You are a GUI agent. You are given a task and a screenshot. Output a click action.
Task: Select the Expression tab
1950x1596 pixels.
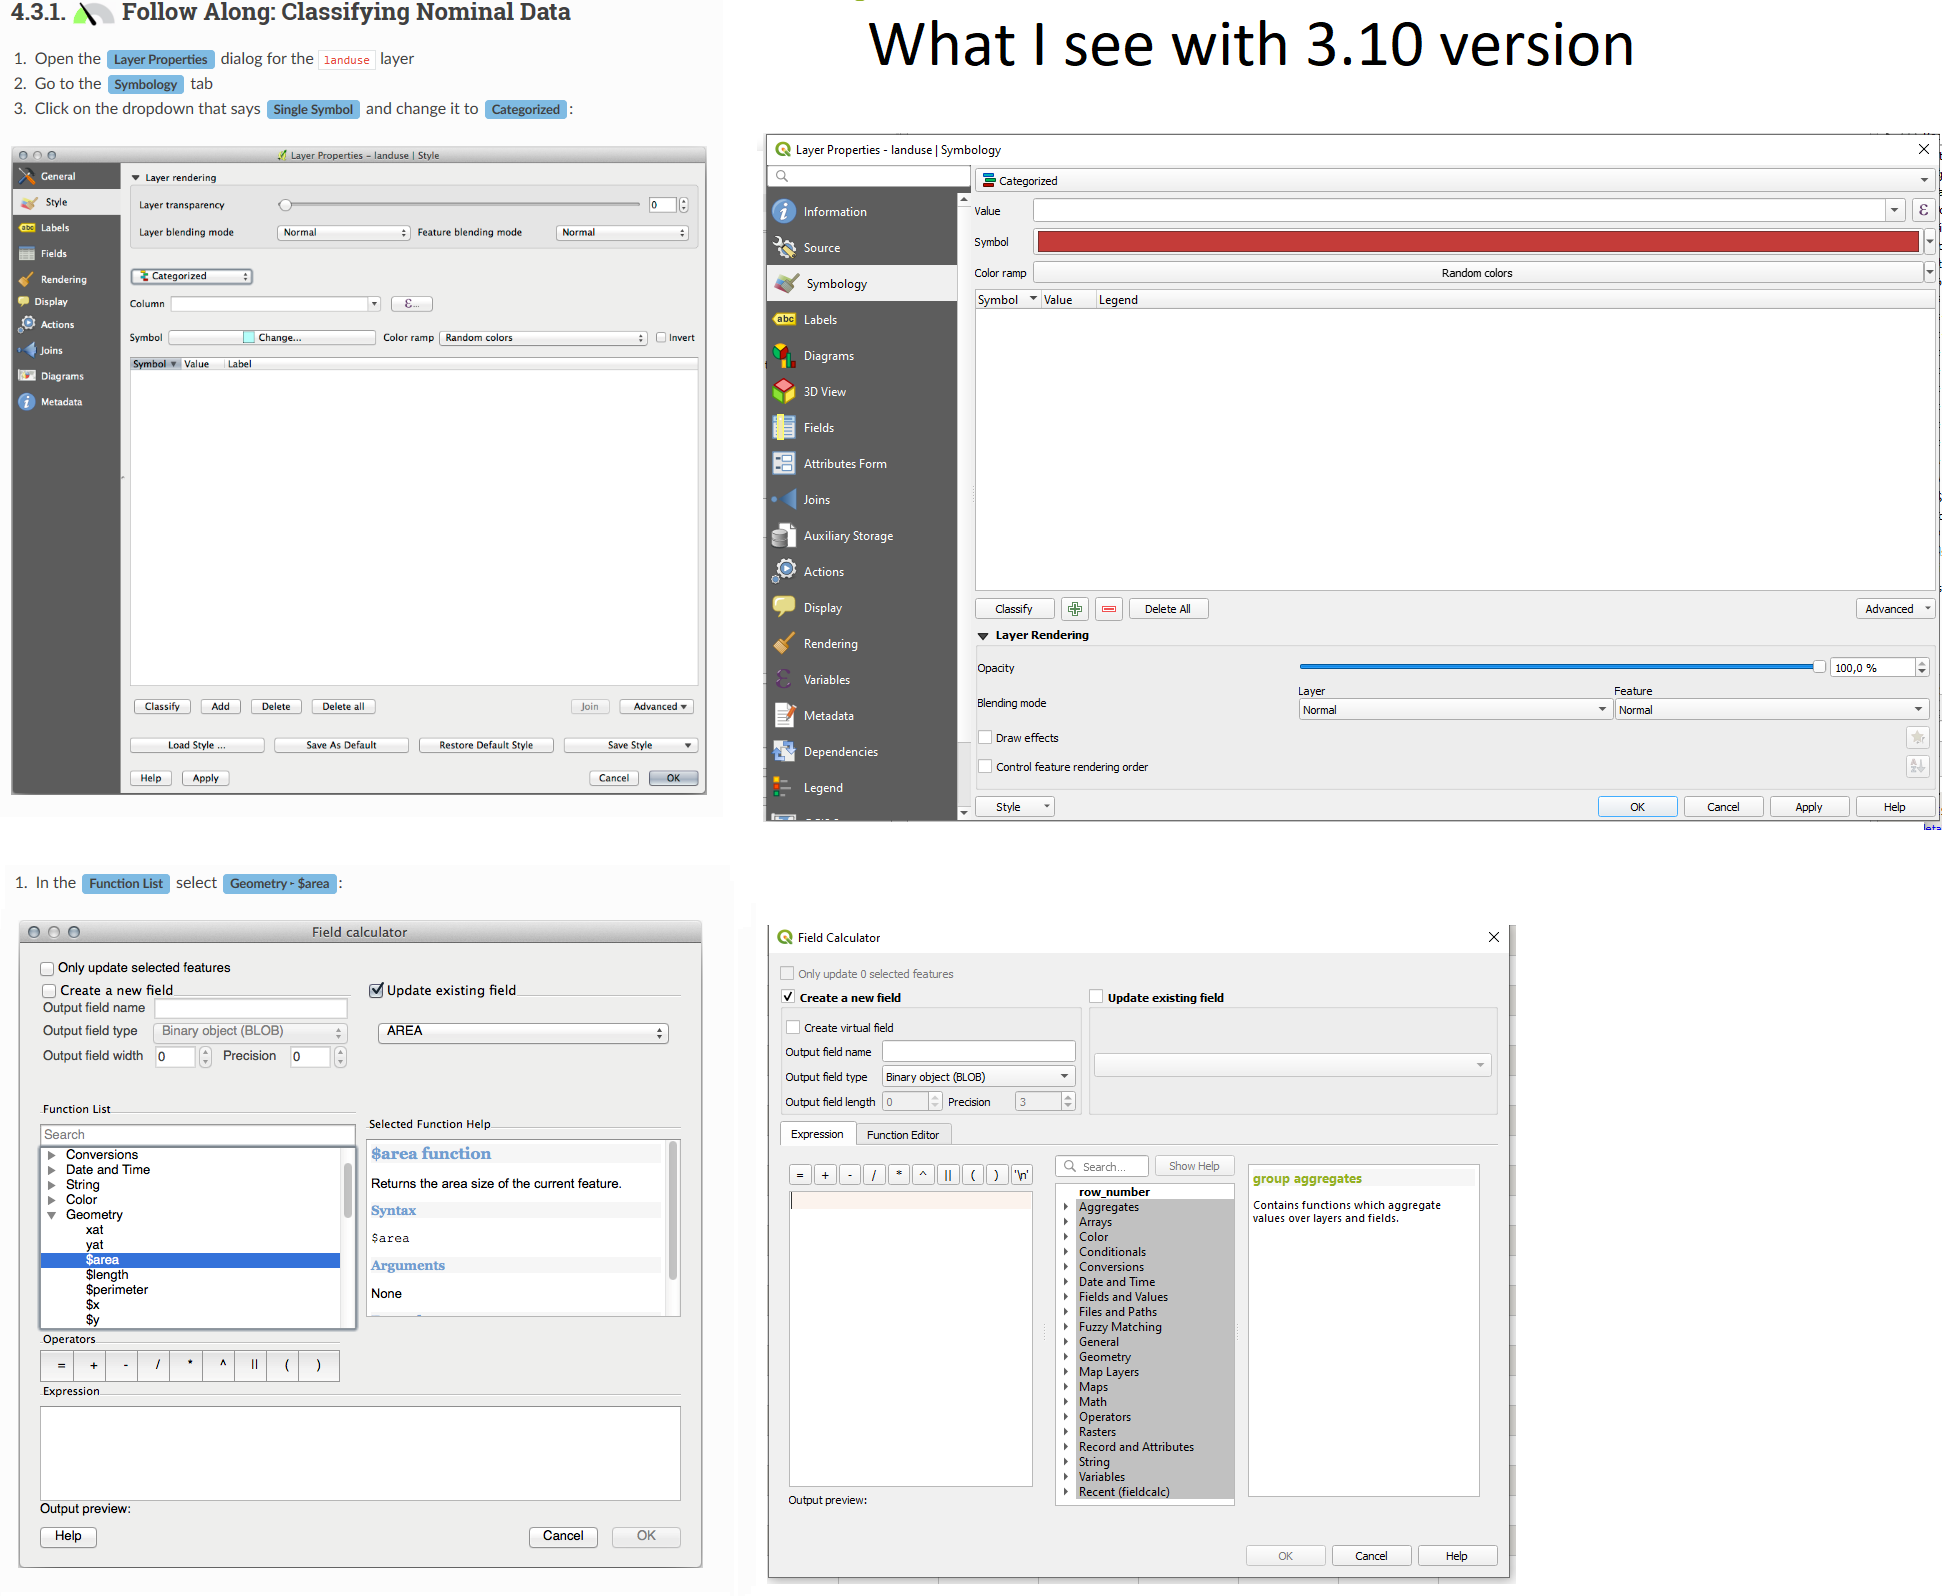click(817, 1133)
